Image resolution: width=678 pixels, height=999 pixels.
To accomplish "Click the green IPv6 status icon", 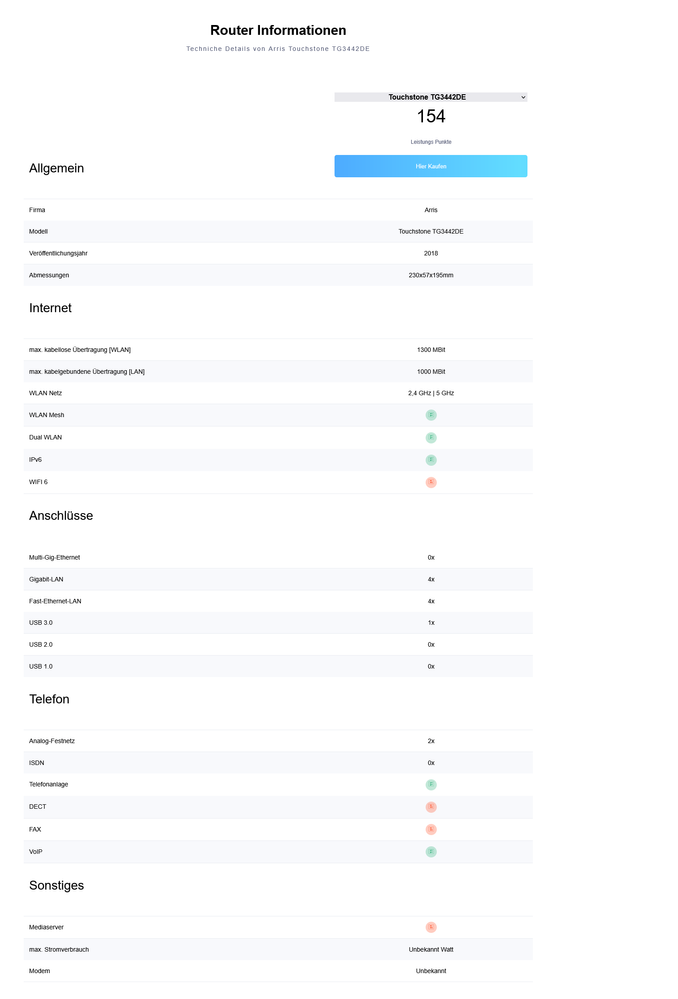I will (431, 459).
